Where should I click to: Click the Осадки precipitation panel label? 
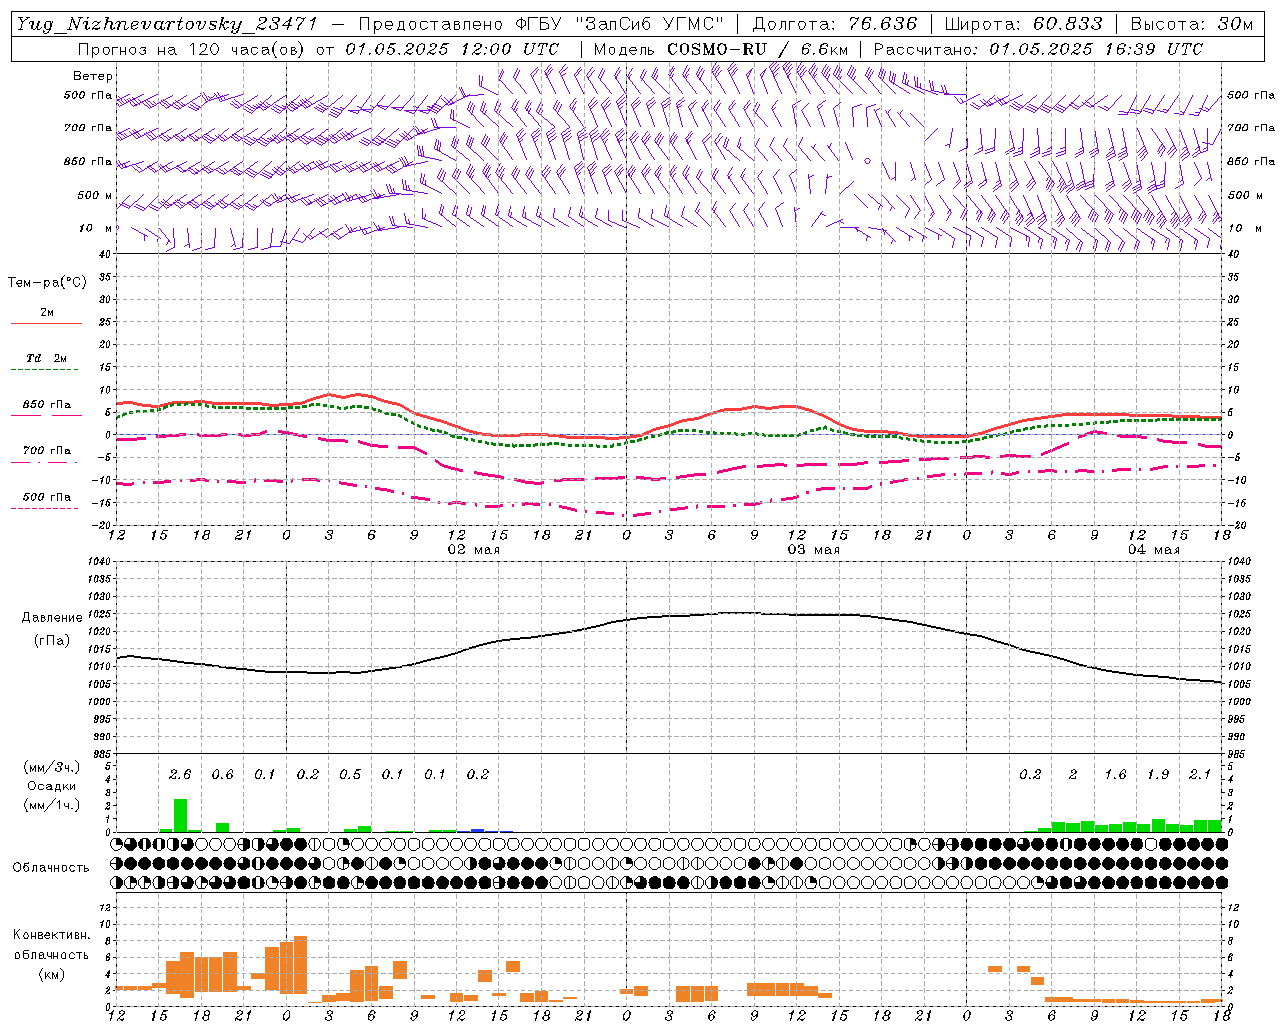pyautogui.click(x=51, y=786)
